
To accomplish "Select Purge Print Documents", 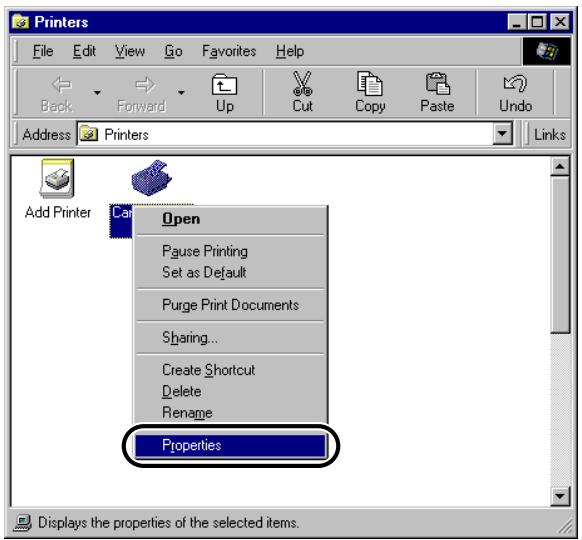I will [x=230, y=305].
